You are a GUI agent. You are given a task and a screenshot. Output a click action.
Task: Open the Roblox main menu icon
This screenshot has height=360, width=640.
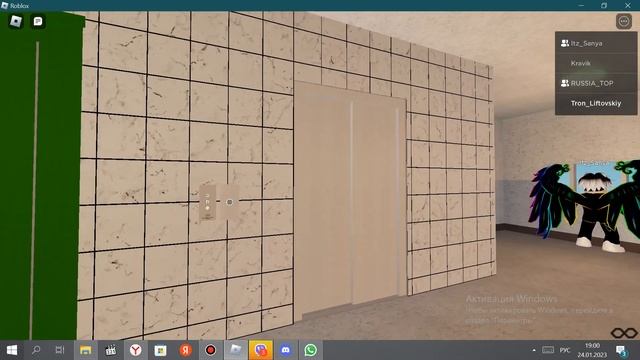[x=16, y=21]
